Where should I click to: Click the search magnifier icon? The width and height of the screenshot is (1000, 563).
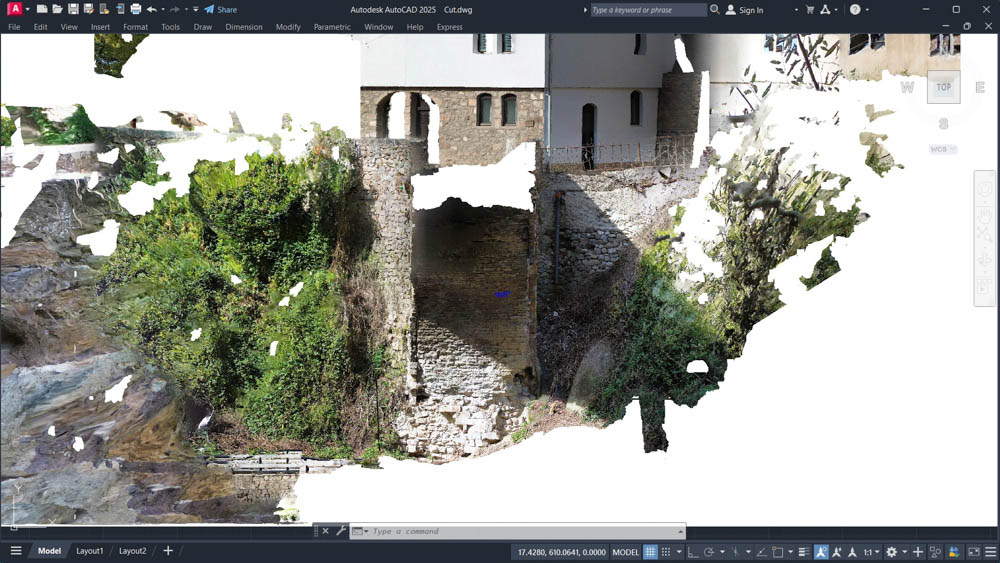(x=715, y=10)
